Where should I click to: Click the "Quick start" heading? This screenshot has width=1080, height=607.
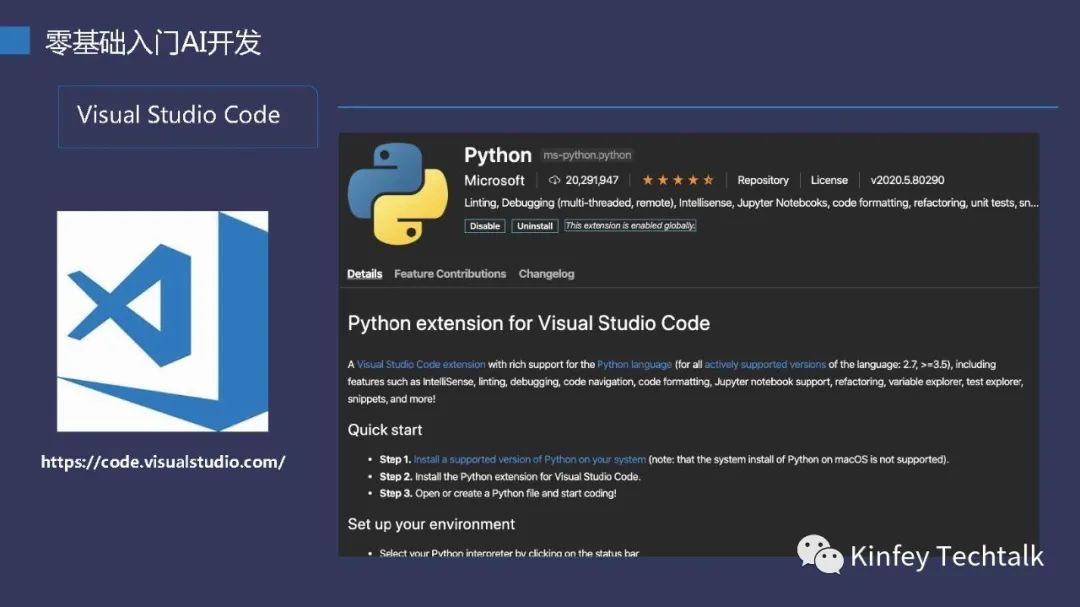click(x=384, y=430)
